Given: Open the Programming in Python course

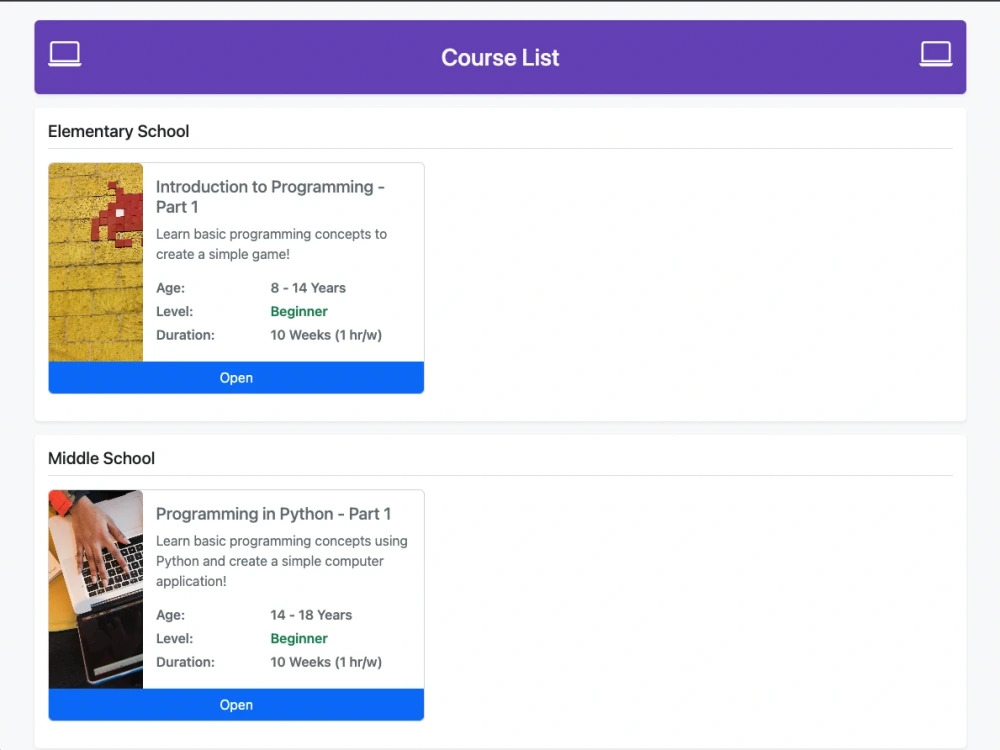Looking at the screenshot, I should click(x=236, y=705).
